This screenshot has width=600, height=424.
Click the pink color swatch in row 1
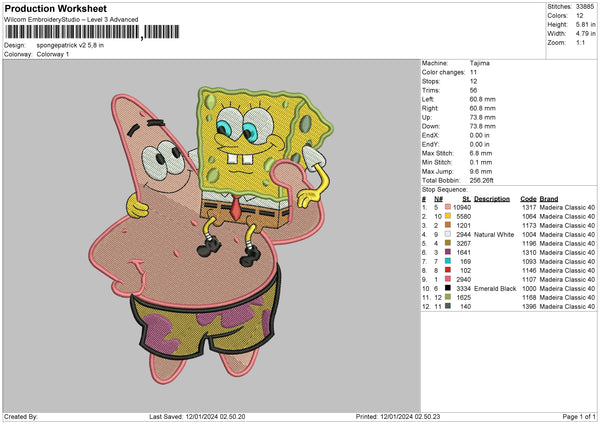point(448,207)
